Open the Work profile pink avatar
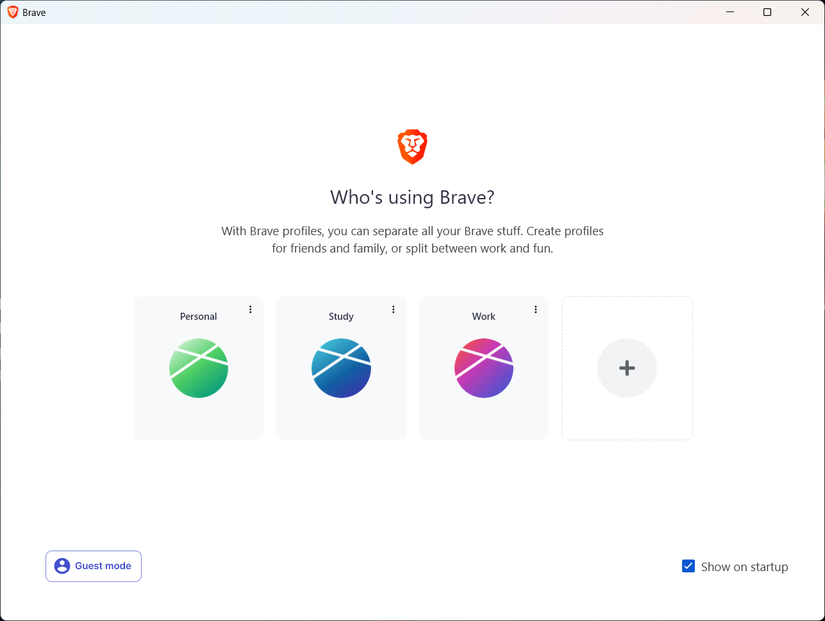825x621 pixels. click(x=484, y=368)
